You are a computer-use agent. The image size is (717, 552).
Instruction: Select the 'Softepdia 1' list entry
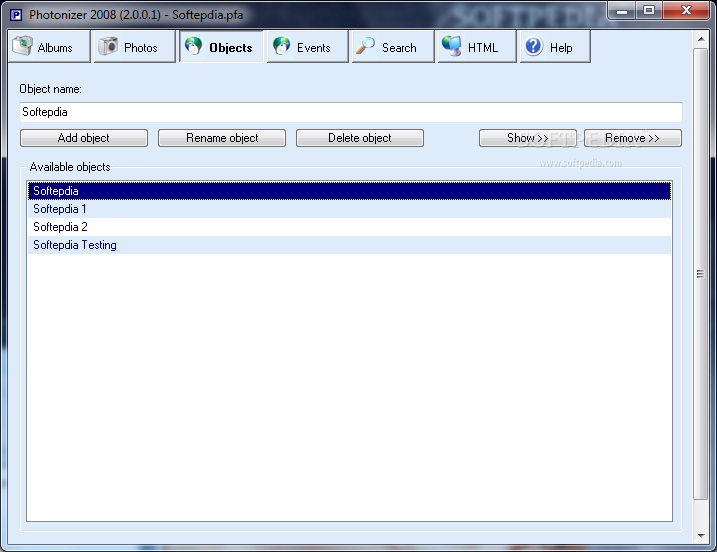click(x=349, y=209)
